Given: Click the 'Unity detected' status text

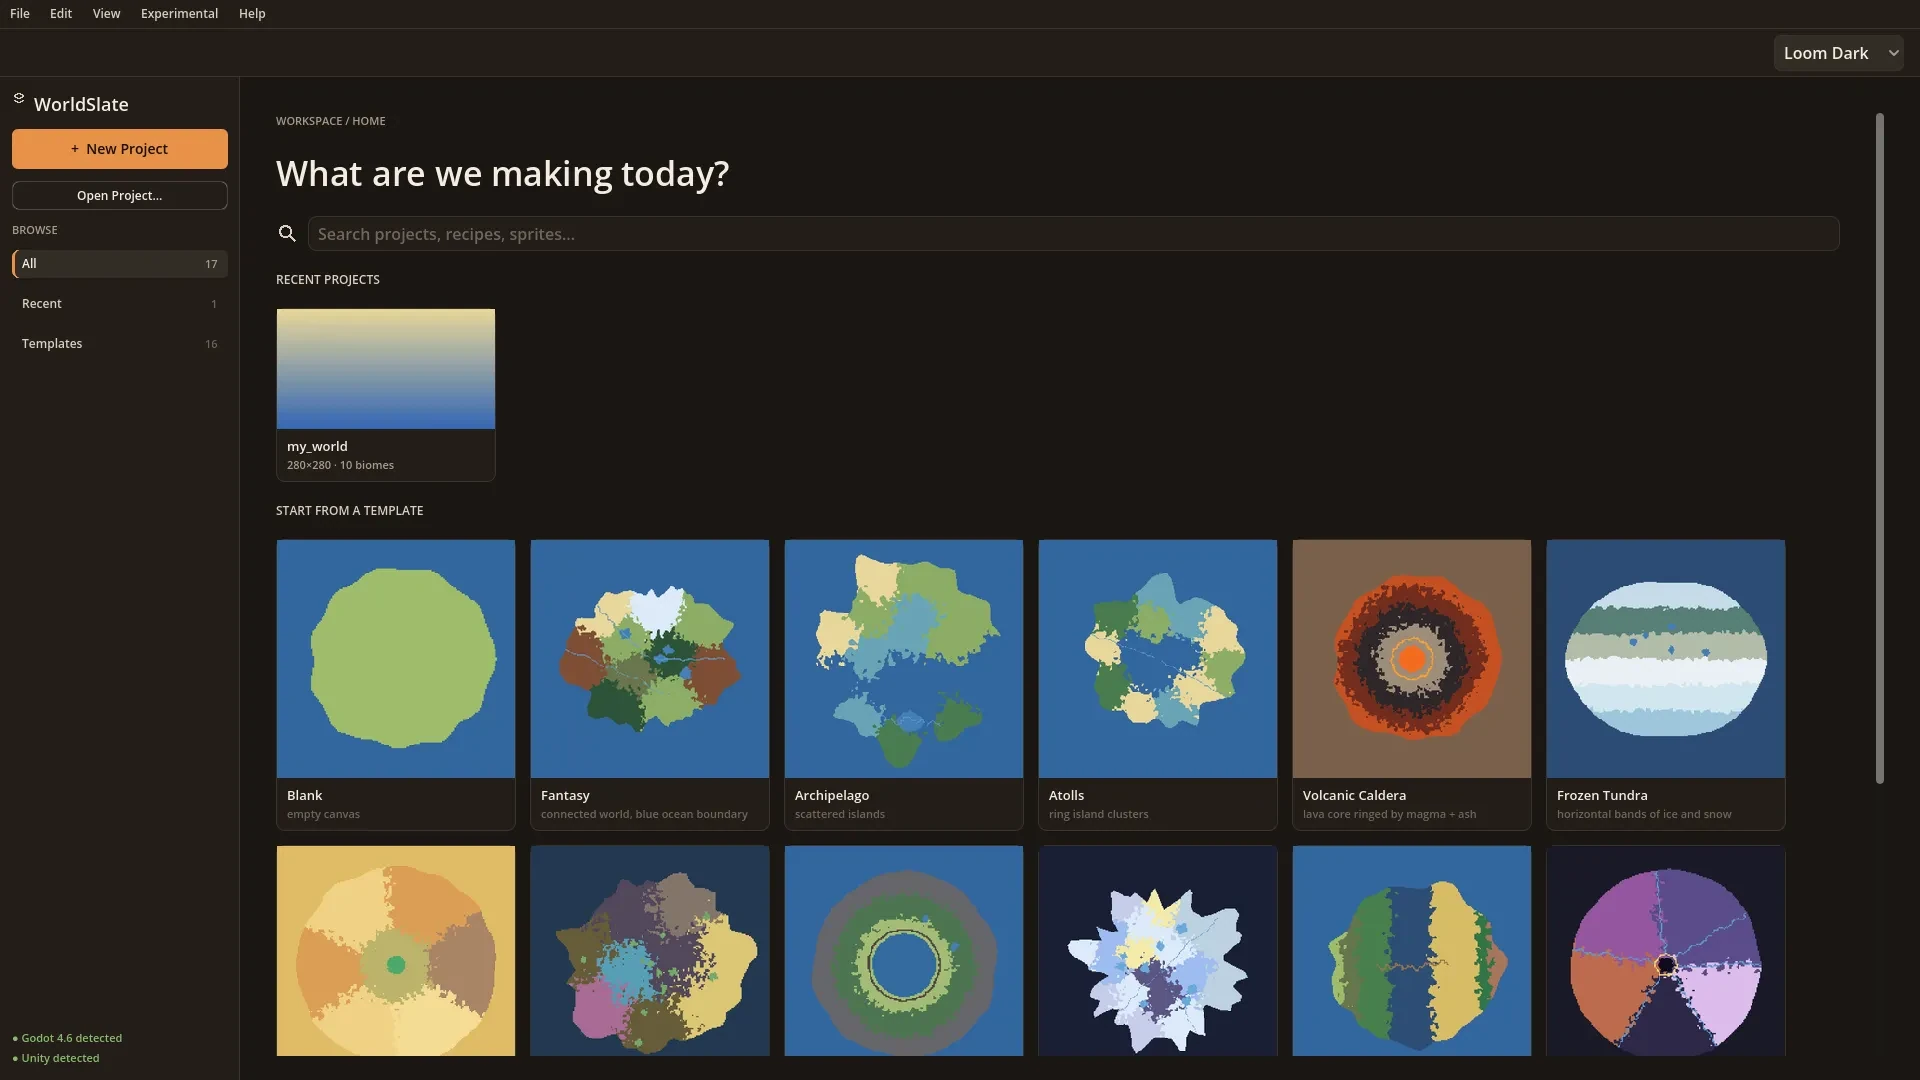Looking at the screenshot, I should [61, 1058].
